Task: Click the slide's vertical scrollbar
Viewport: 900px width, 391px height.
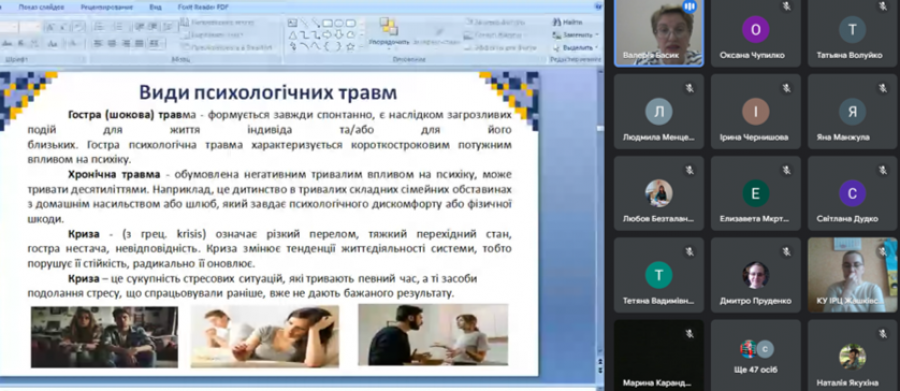Action: point(600,218)
